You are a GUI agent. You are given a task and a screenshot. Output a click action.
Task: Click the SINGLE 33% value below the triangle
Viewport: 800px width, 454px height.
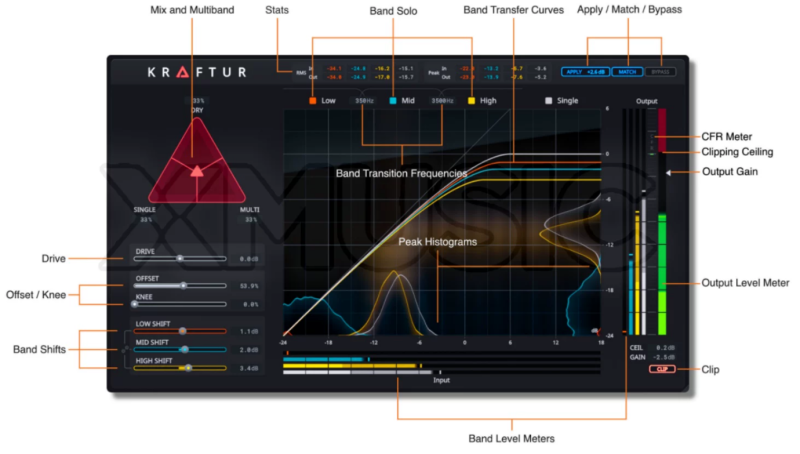click(x=146, y=220)
